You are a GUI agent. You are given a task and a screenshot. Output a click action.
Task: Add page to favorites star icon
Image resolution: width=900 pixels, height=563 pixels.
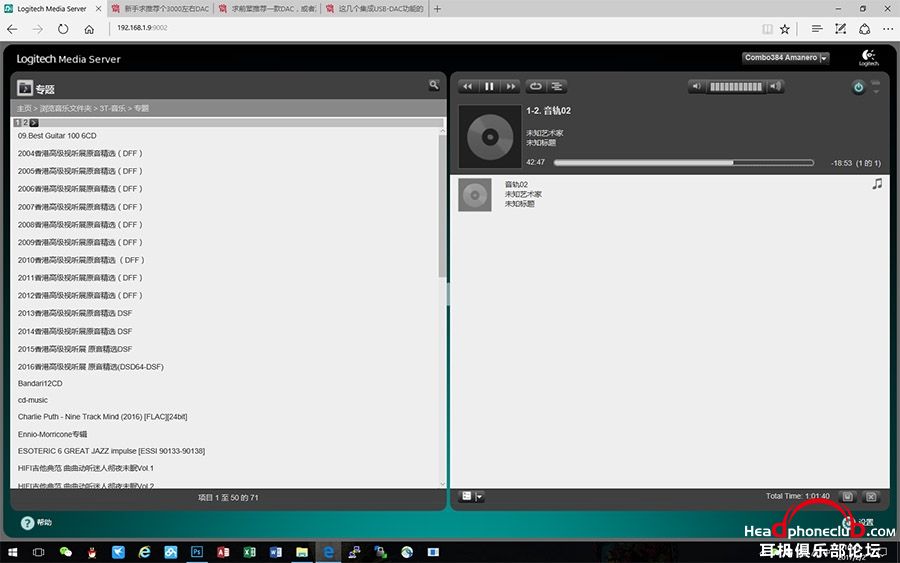(785, 29)
